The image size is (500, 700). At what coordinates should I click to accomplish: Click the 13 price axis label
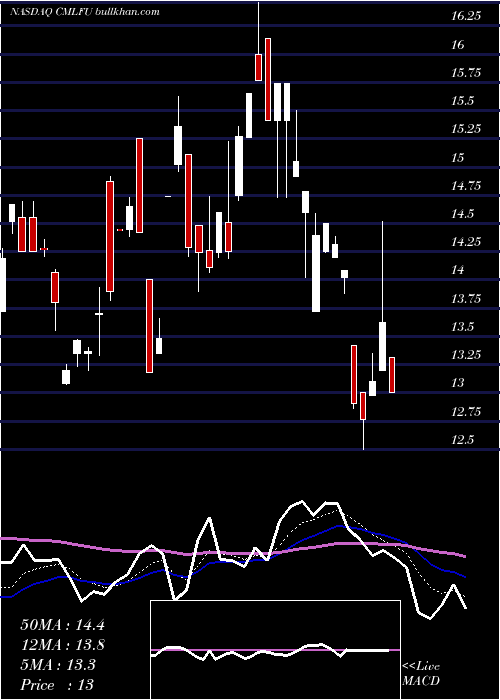(x=458, y=383)
